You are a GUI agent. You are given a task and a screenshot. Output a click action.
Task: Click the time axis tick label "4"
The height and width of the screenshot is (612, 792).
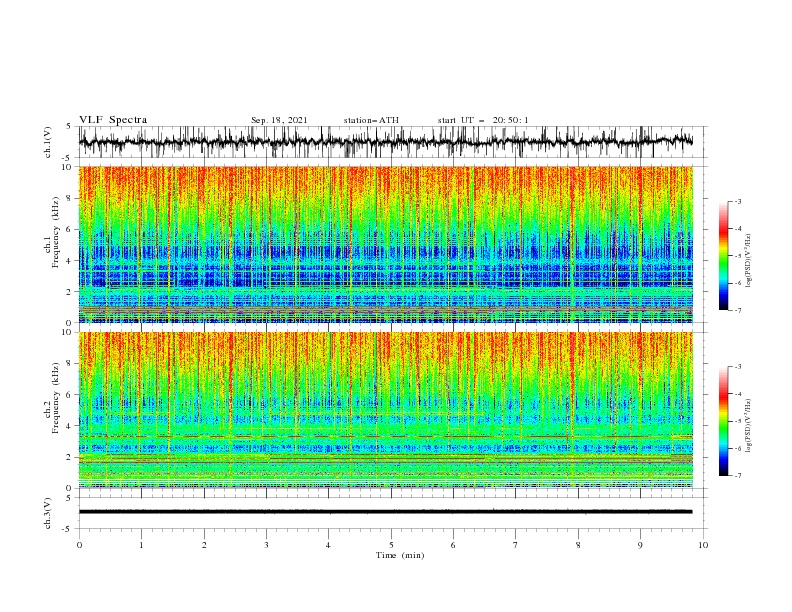click(x=329, y=545)
